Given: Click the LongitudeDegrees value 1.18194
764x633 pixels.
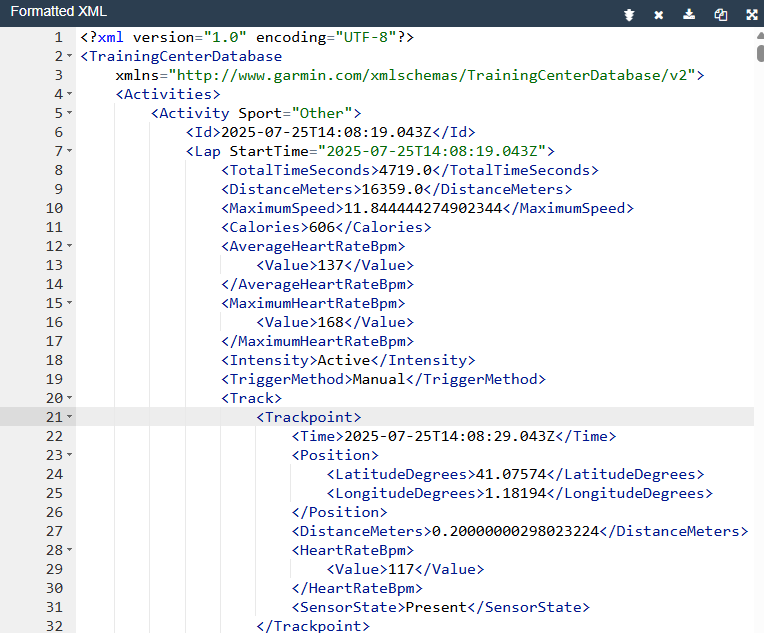Looking at the screenshot, I should [516, 493].
